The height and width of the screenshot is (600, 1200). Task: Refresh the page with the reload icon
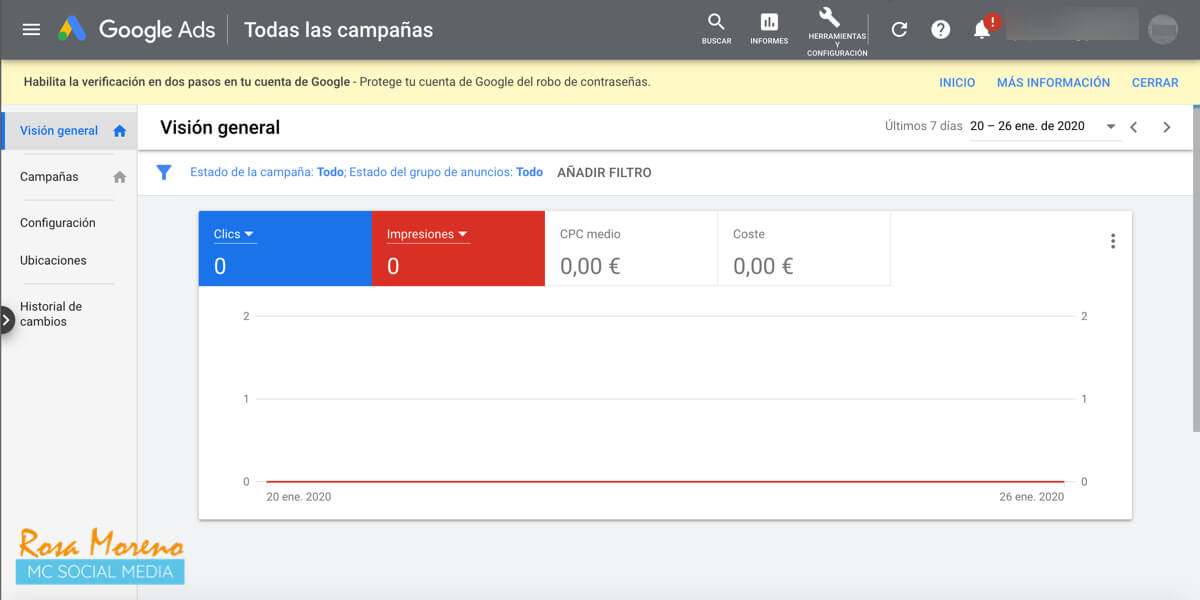(899, 29)
